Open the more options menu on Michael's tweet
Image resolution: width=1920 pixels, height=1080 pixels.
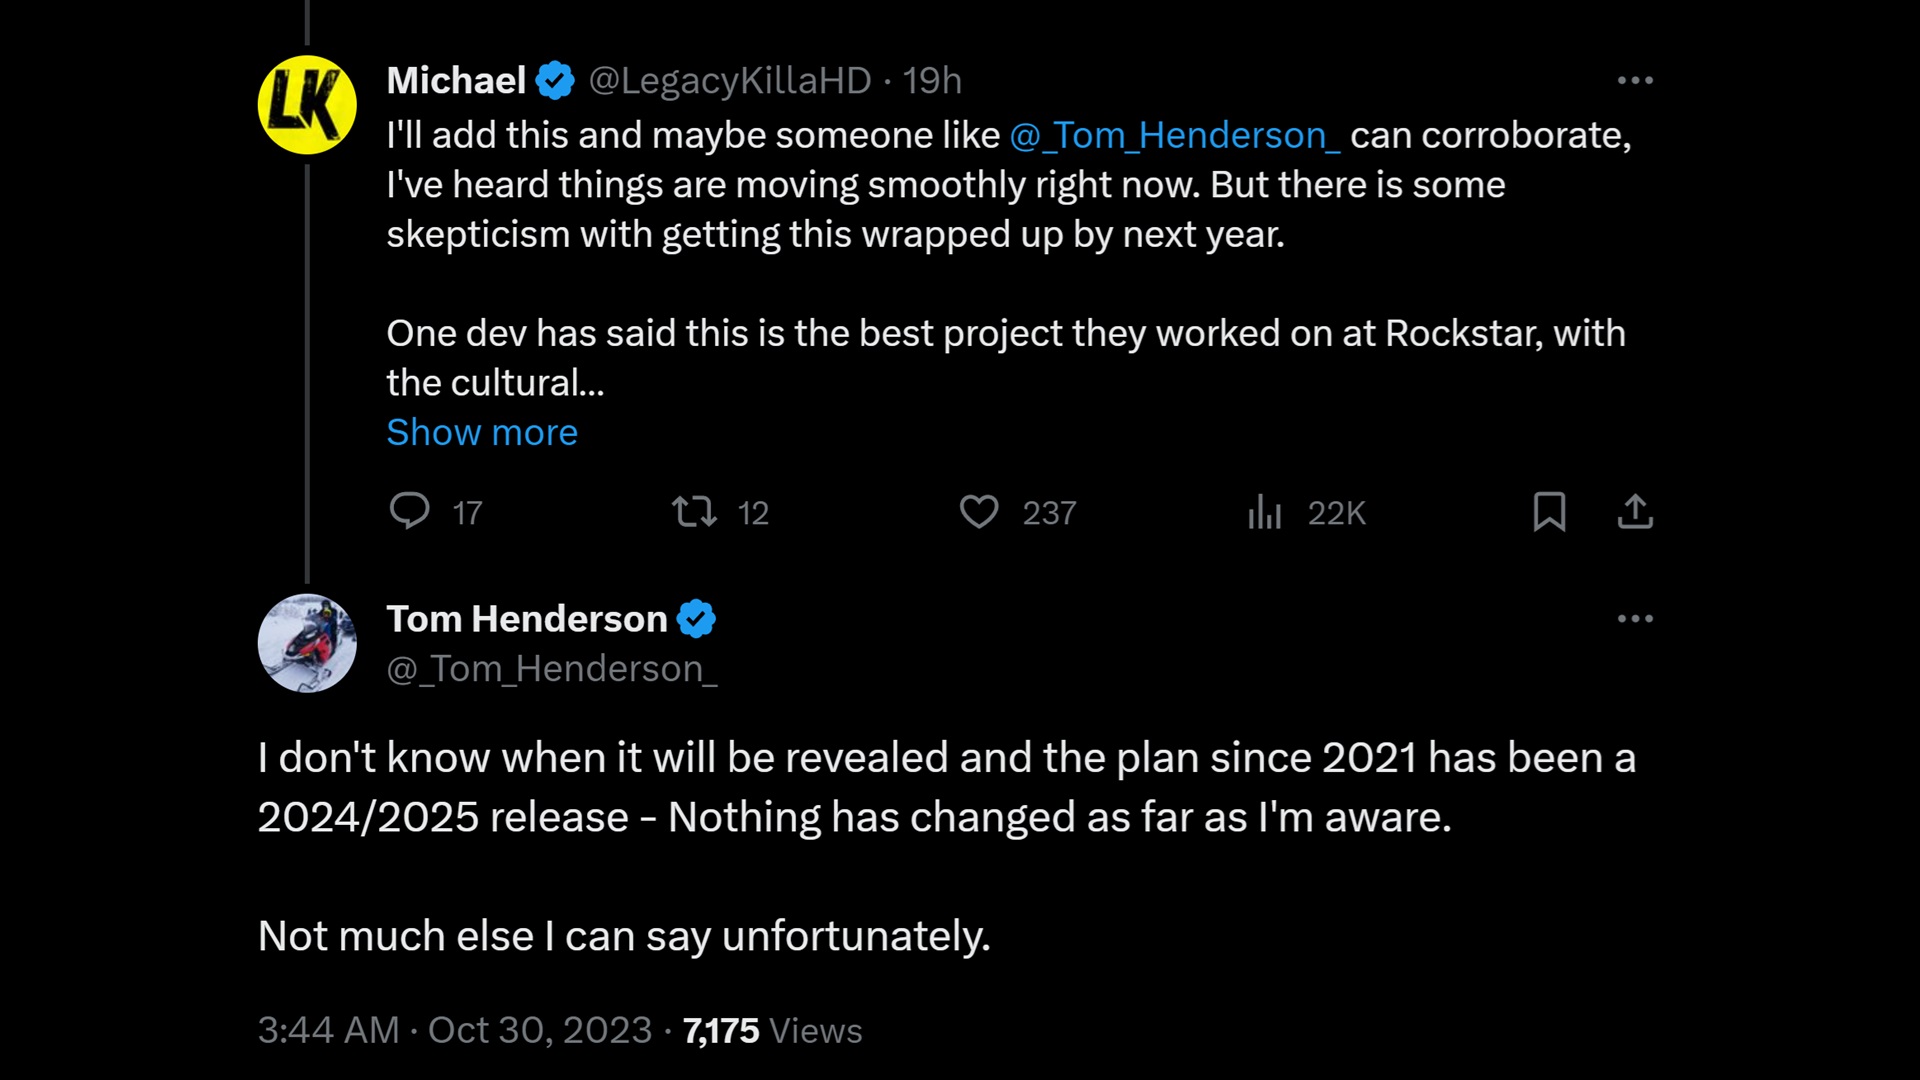click(1636, 80)
